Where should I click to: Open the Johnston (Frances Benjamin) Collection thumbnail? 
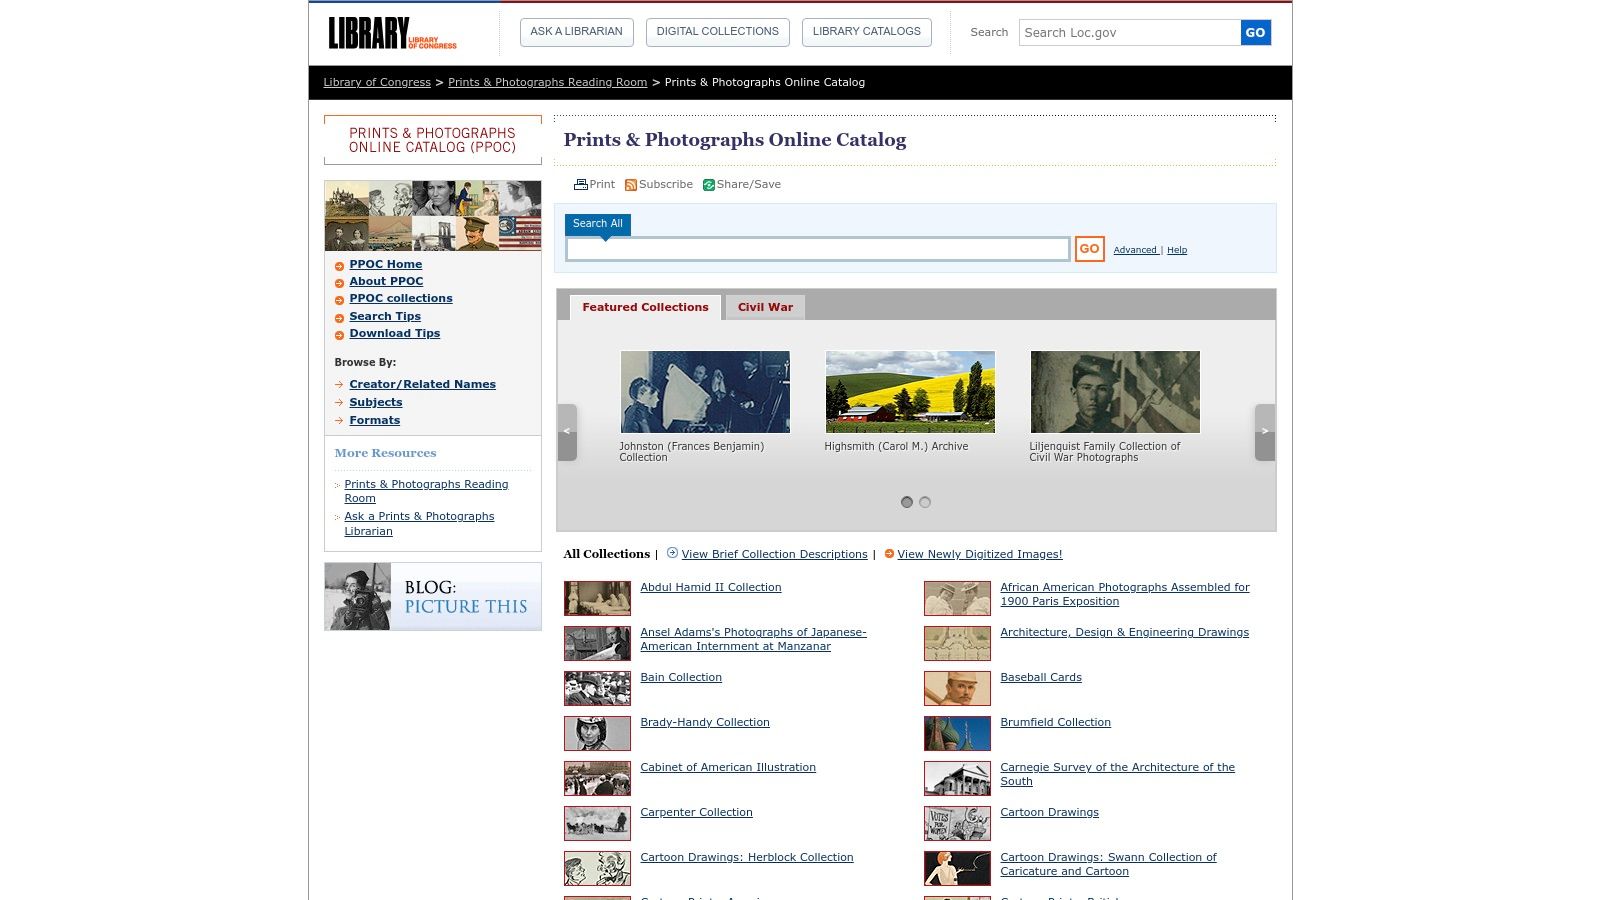(705, 392)
